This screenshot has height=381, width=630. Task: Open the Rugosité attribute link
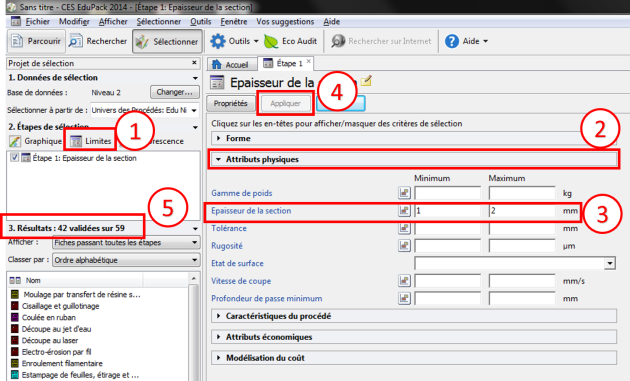227,246
